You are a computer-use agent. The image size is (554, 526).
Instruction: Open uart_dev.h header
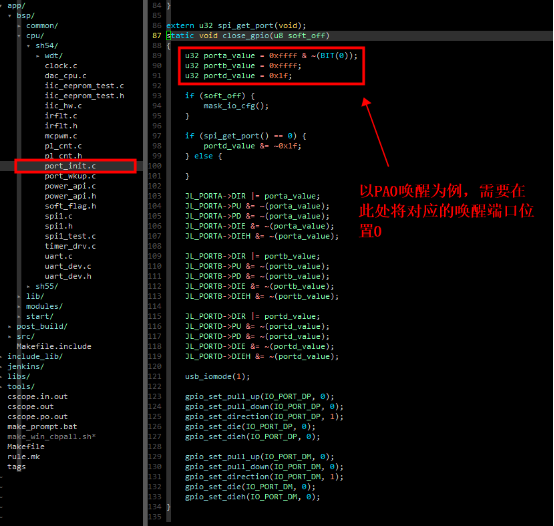pyautogui.click(x=68, y=276)
